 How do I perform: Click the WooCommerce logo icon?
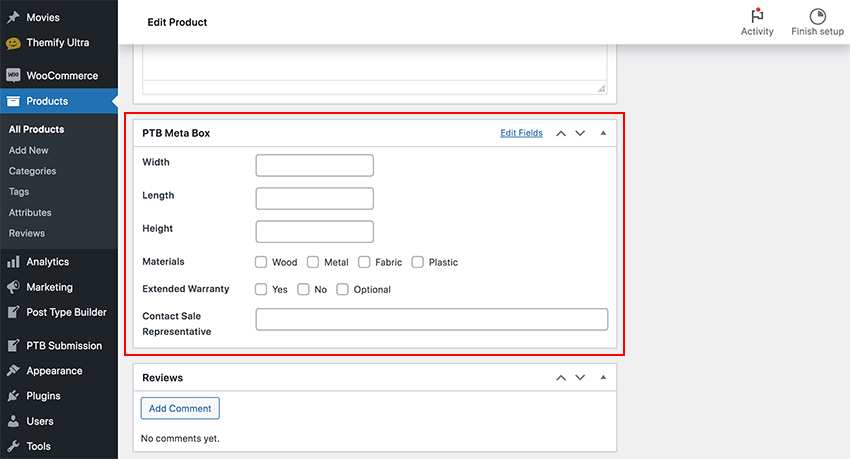click(13, 75)
